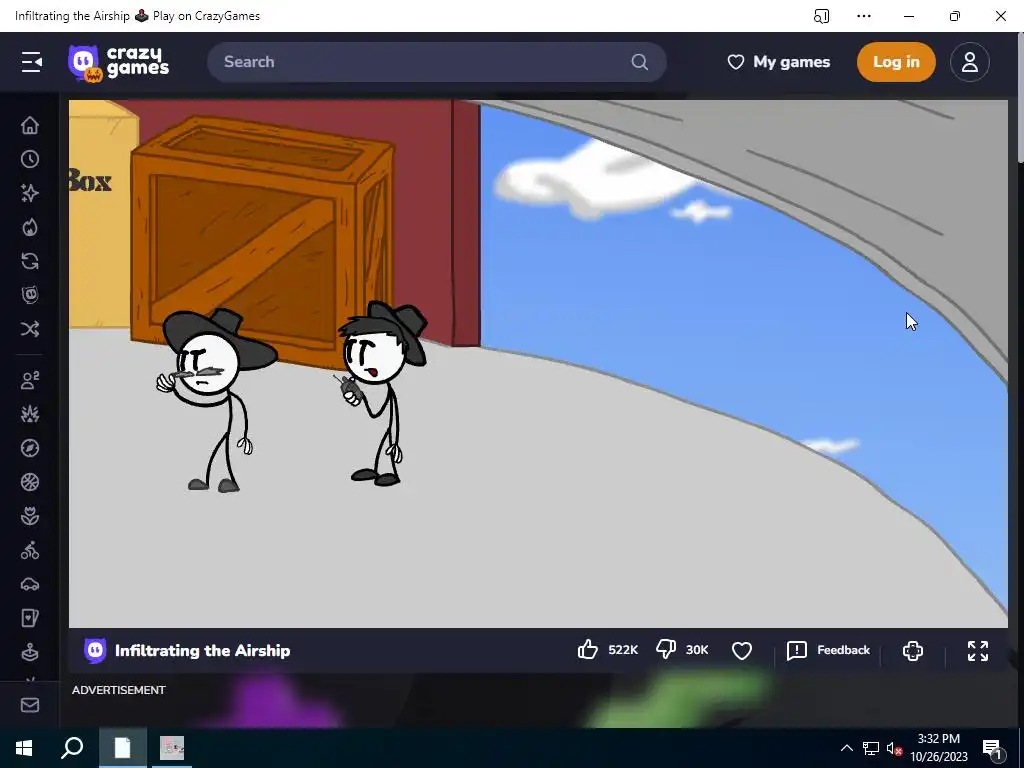
Task: Open Basketball games icon
Action: point(30,482)
